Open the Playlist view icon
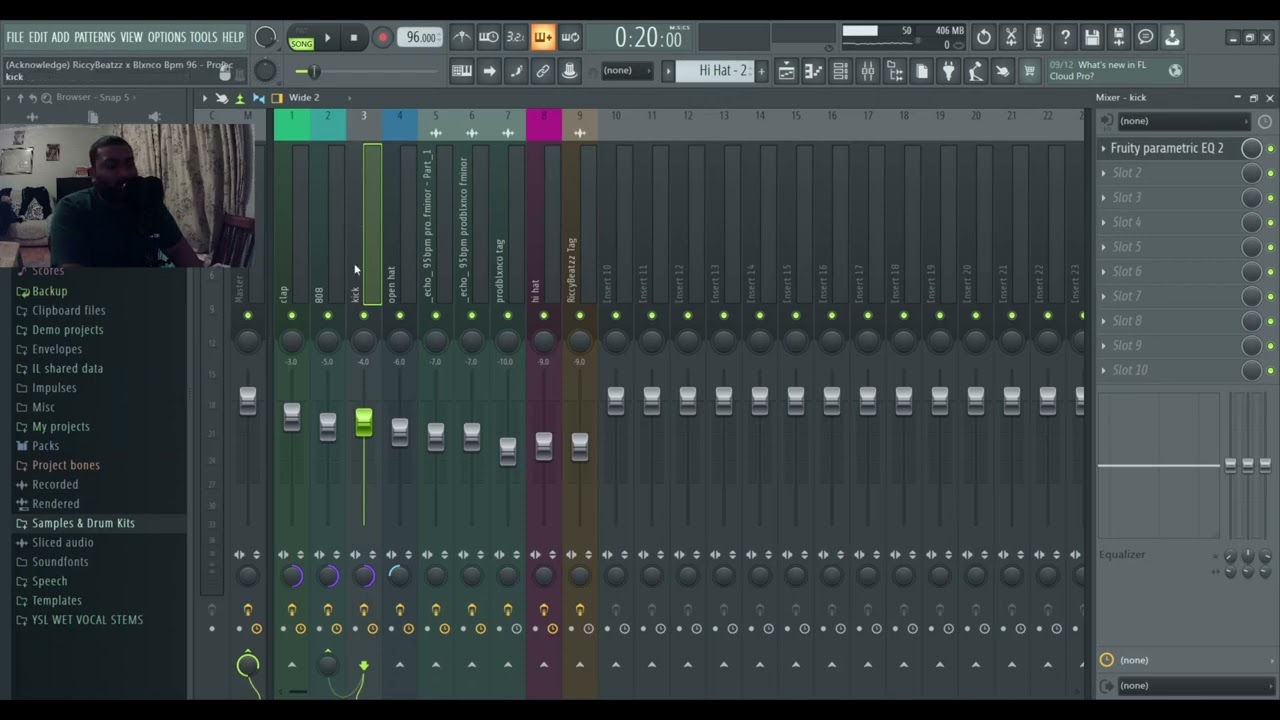1280x720 pixels. (x=786, y=71)
